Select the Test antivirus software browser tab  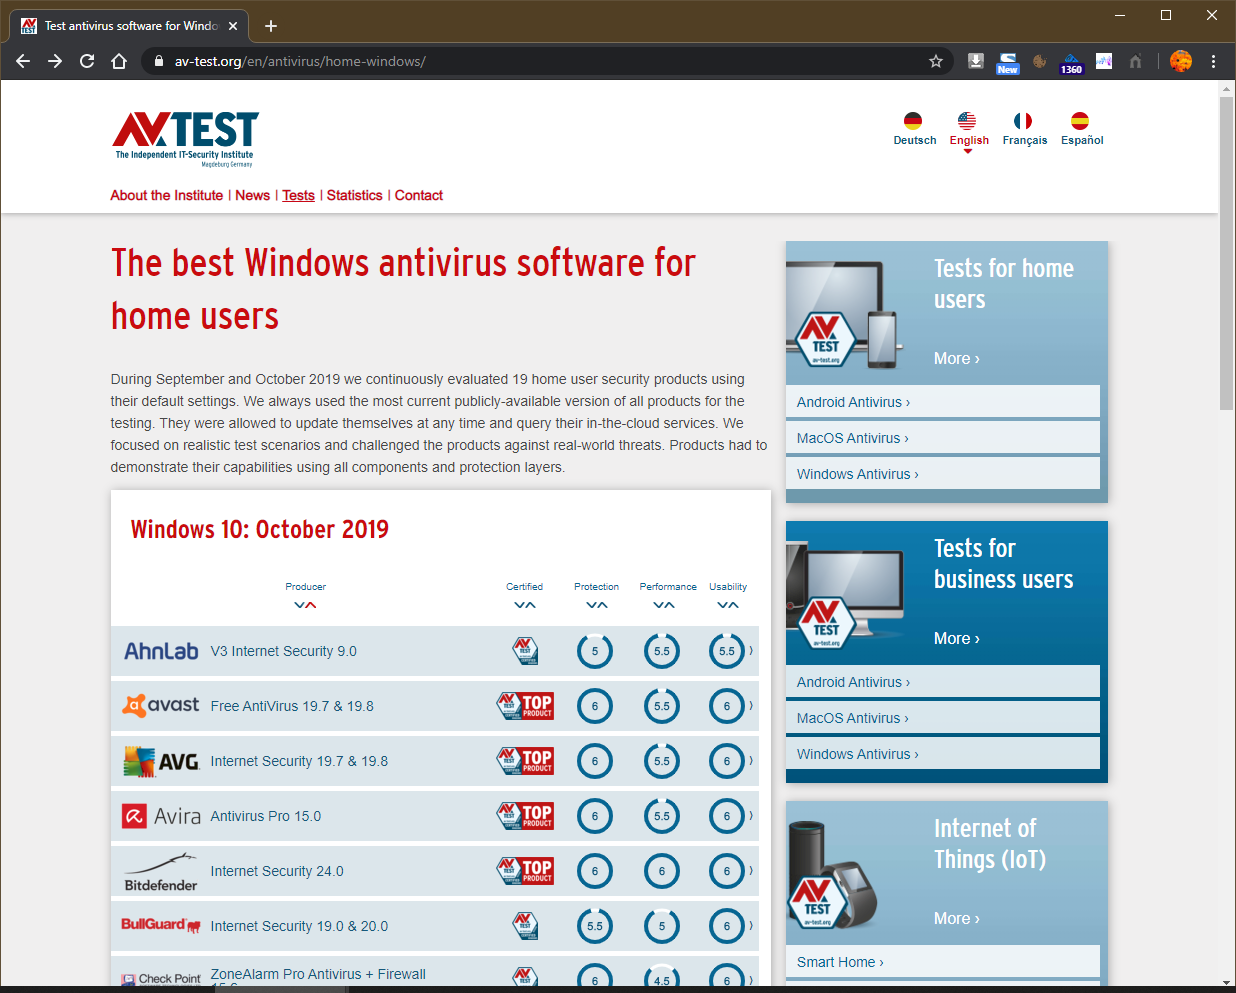(130, 26)
